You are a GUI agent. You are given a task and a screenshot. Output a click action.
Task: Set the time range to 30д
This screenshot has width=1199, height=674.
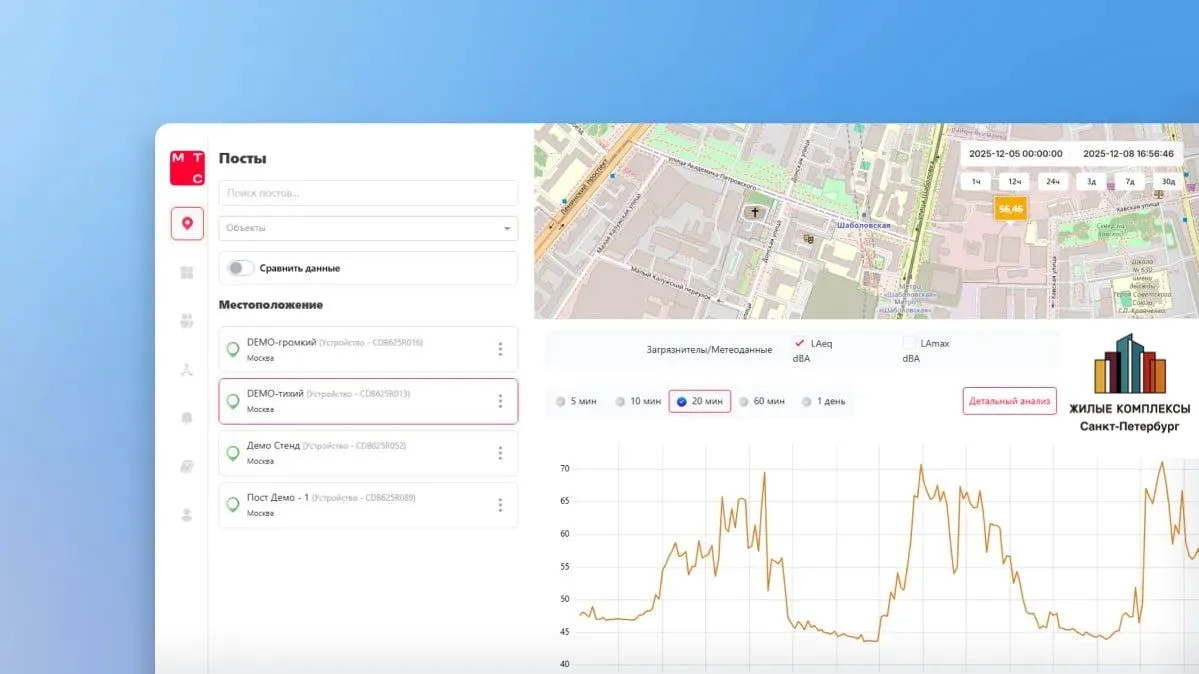point(1168,181)
